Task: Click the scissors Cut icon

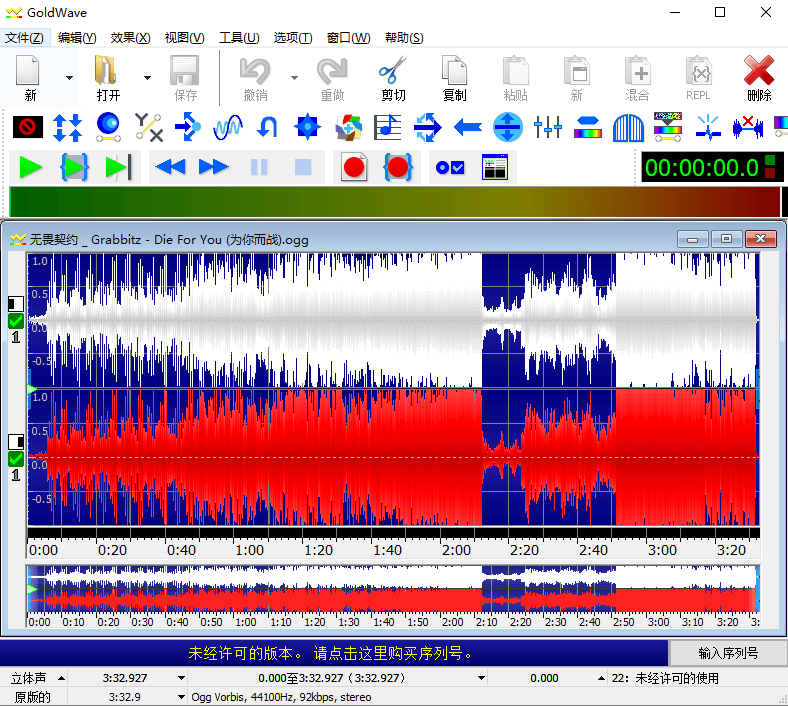Action: [393, 78]
